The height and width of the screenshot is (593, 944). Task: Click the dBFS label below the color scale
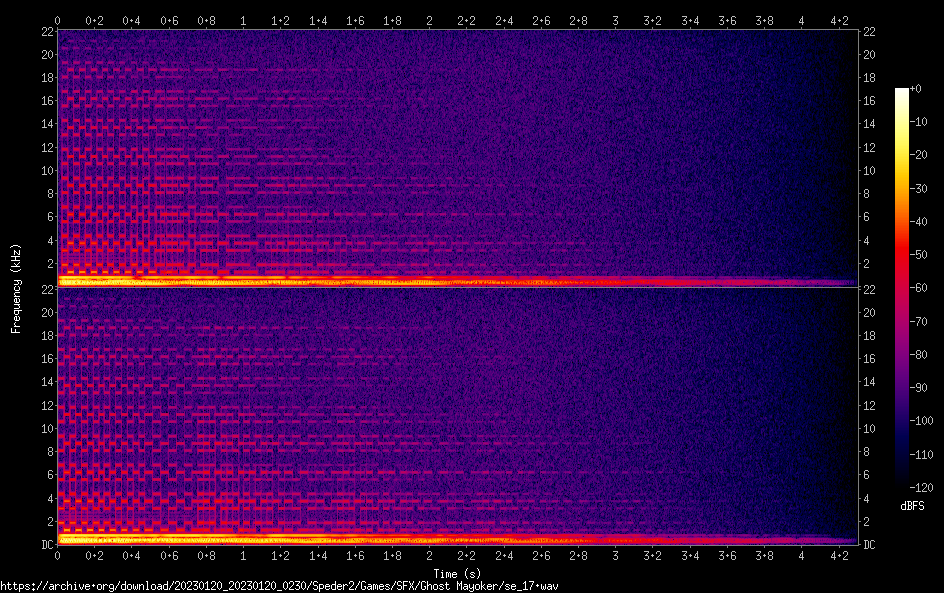pos(912,506)
